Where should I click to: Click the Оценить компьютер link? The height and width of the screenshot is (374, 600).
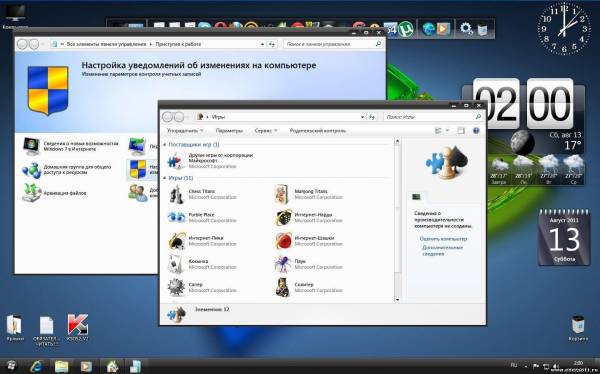(x=443, y=239)
